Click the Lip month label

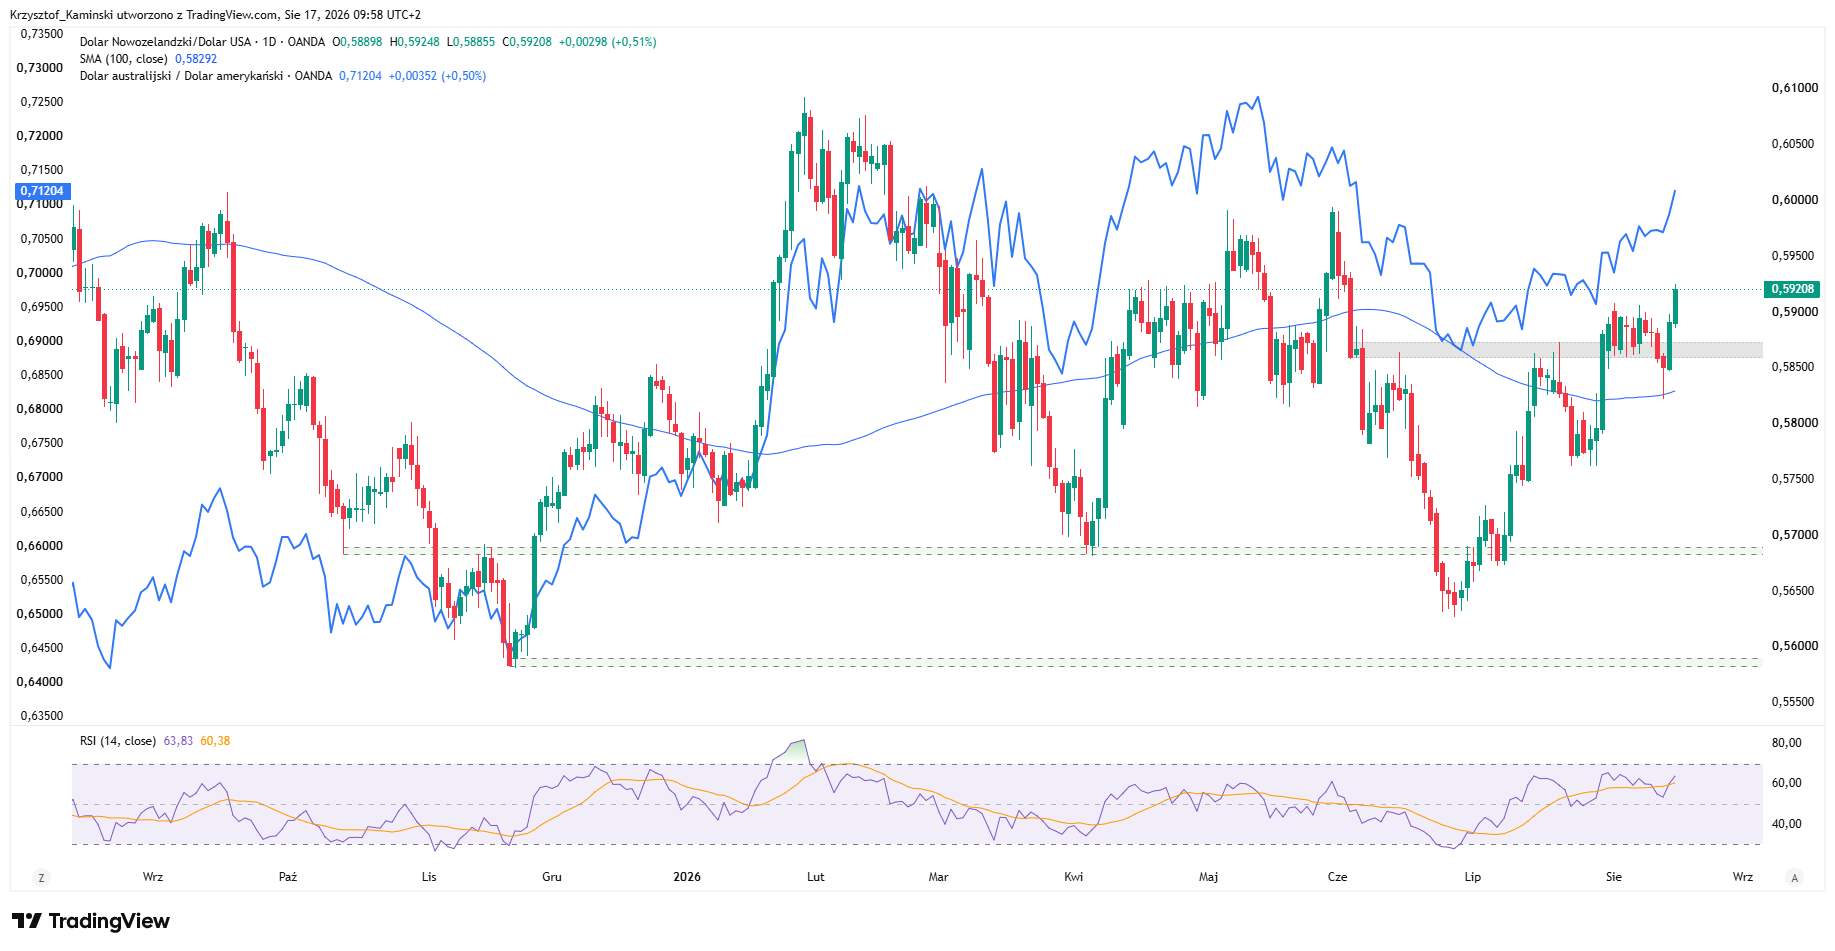[1473, 877]
